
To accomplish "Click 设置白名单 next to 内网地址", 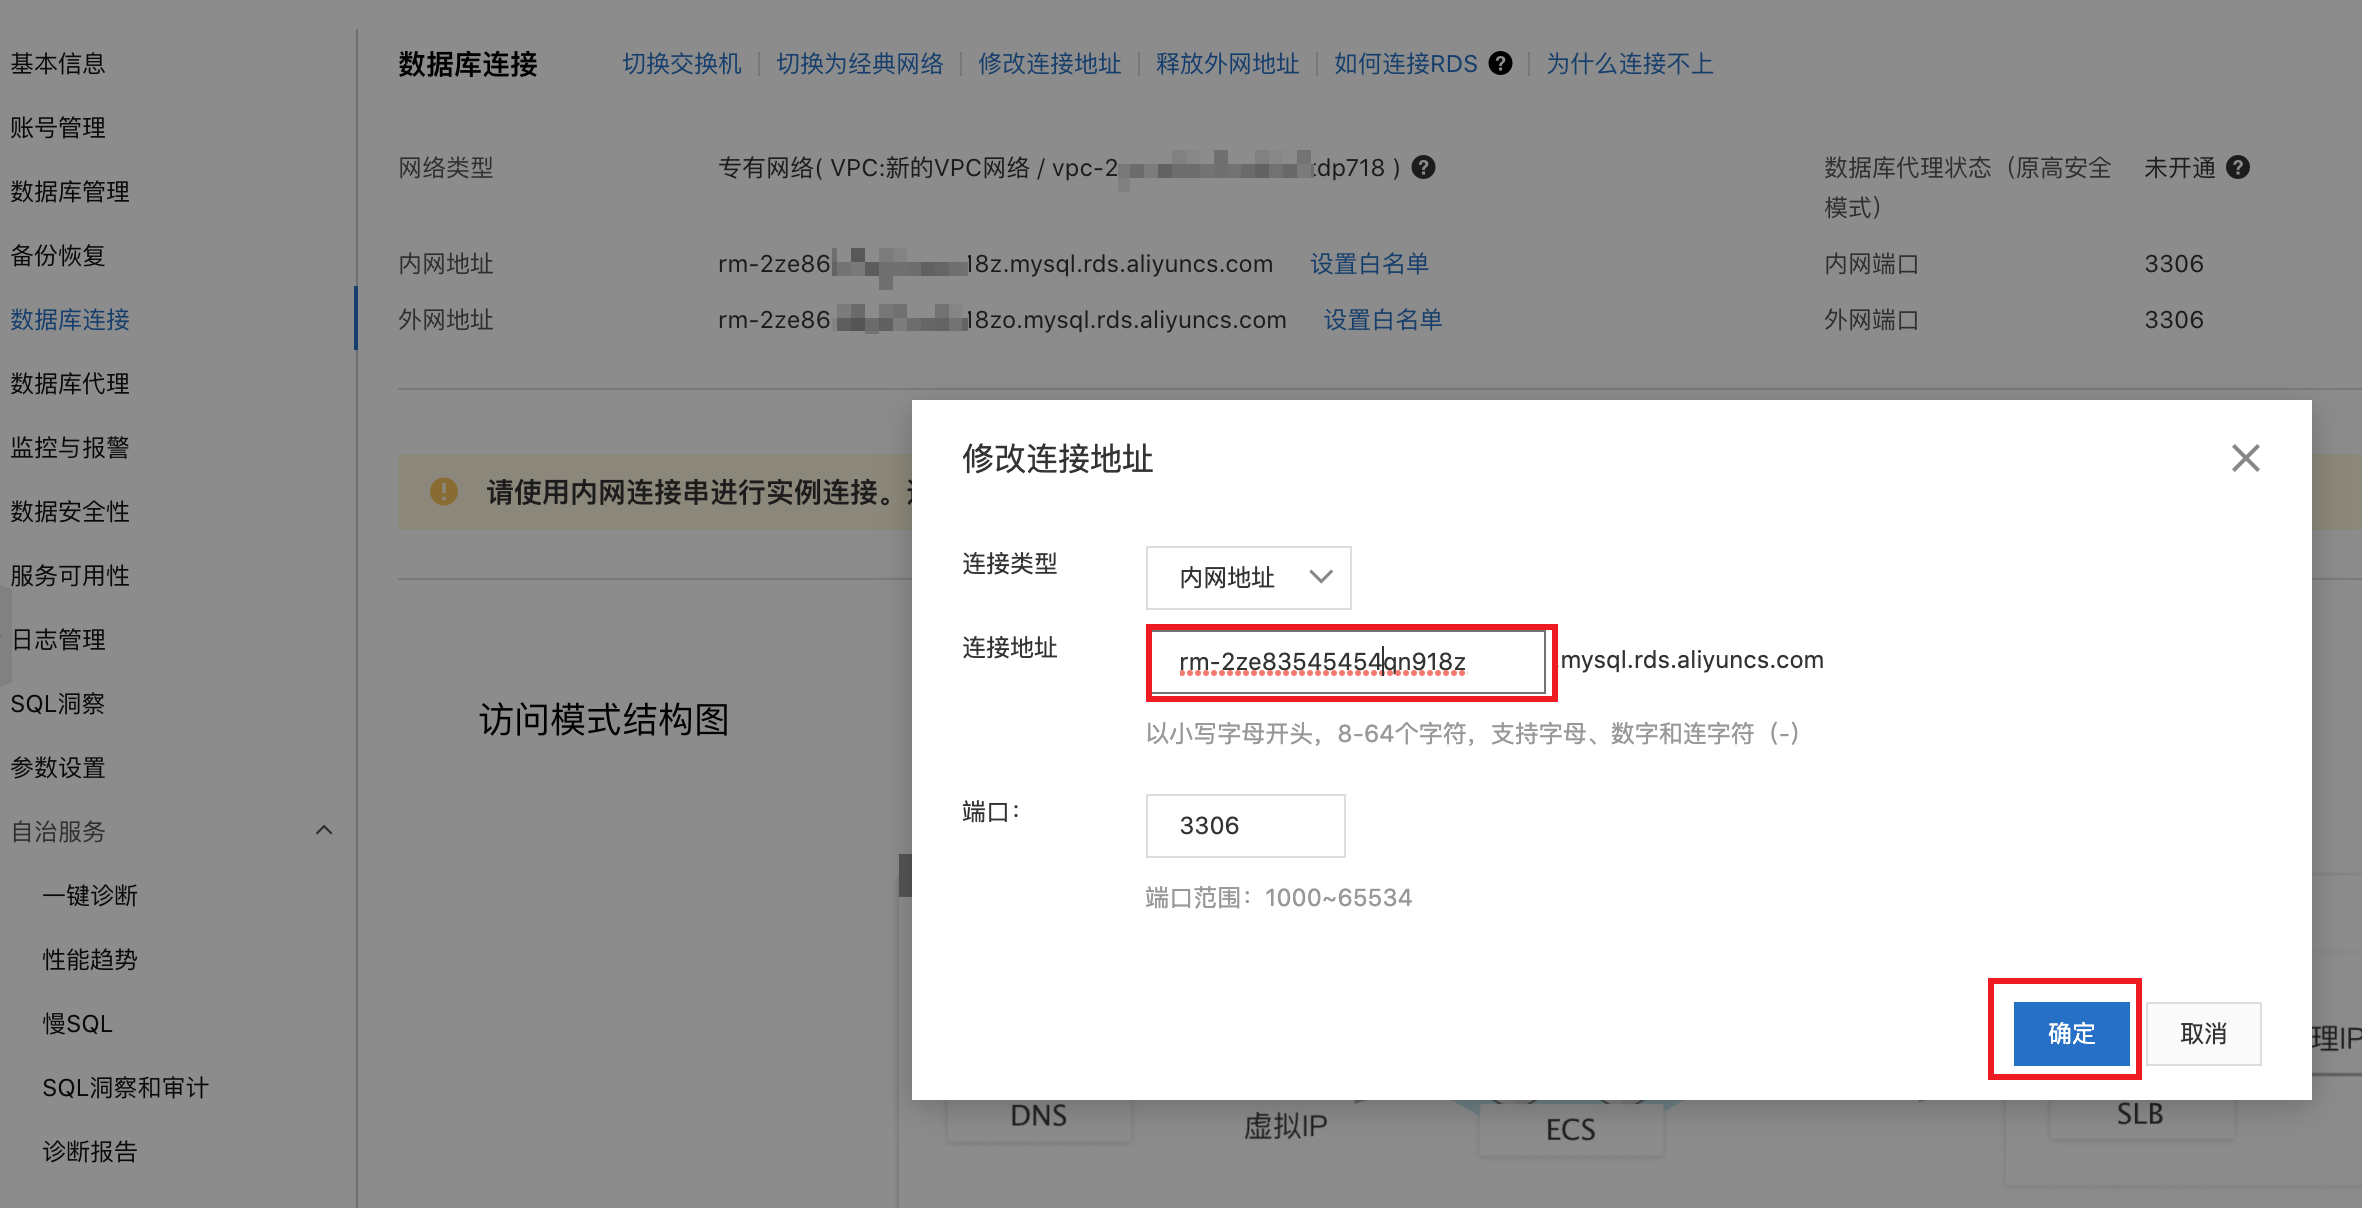I will click(1369, 263).
